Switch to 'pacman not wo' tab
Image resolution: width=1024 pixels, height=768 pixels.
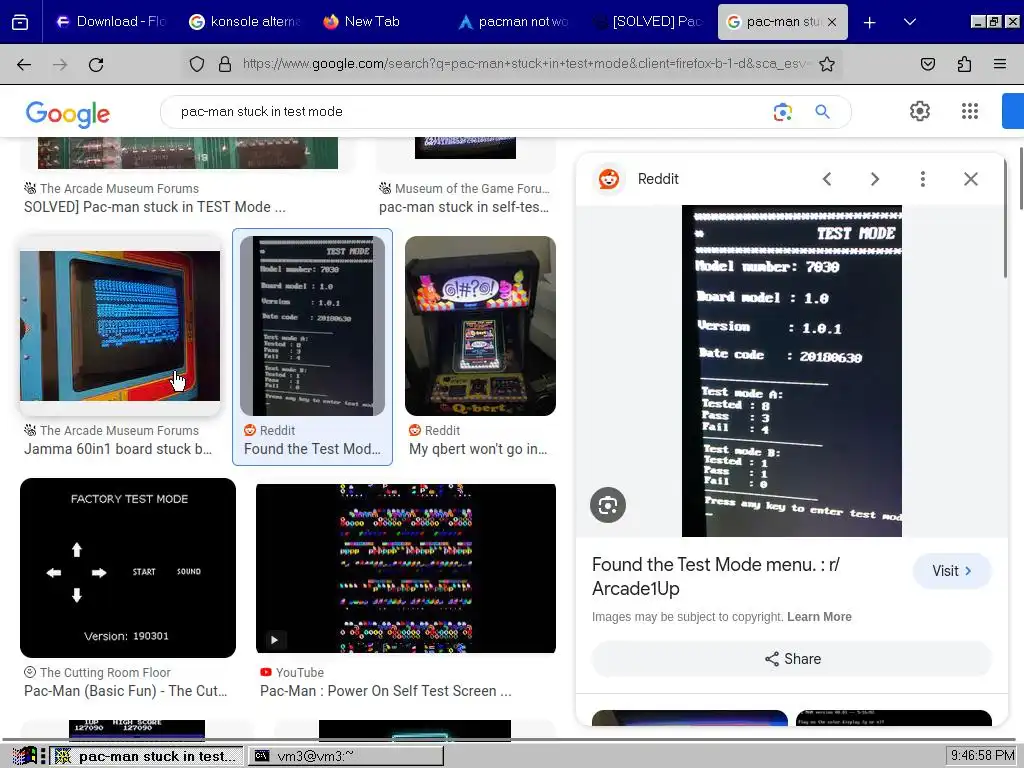pos(513,22)
